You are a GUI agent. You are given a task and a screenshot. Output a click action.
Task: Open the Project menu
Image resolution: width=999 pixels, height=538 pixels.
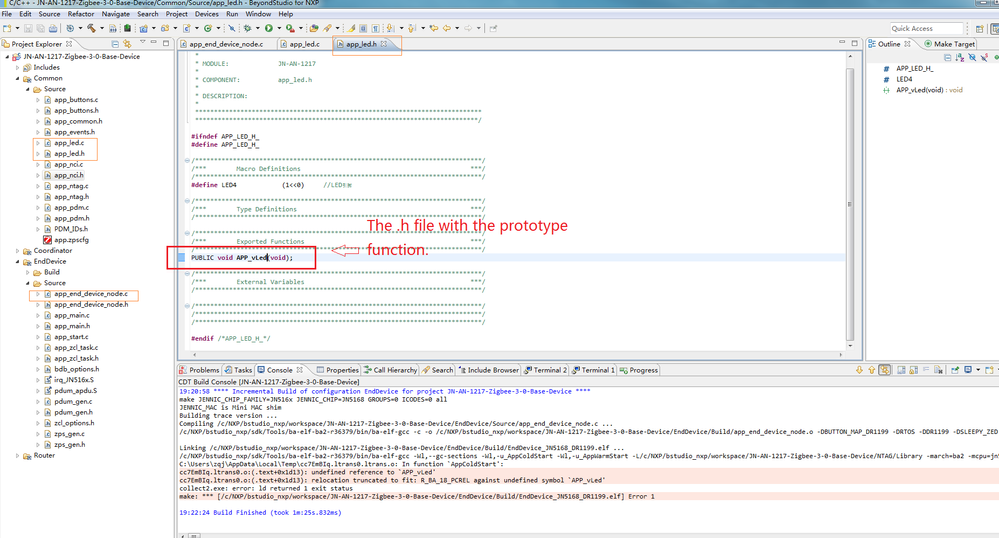(176, 14)
